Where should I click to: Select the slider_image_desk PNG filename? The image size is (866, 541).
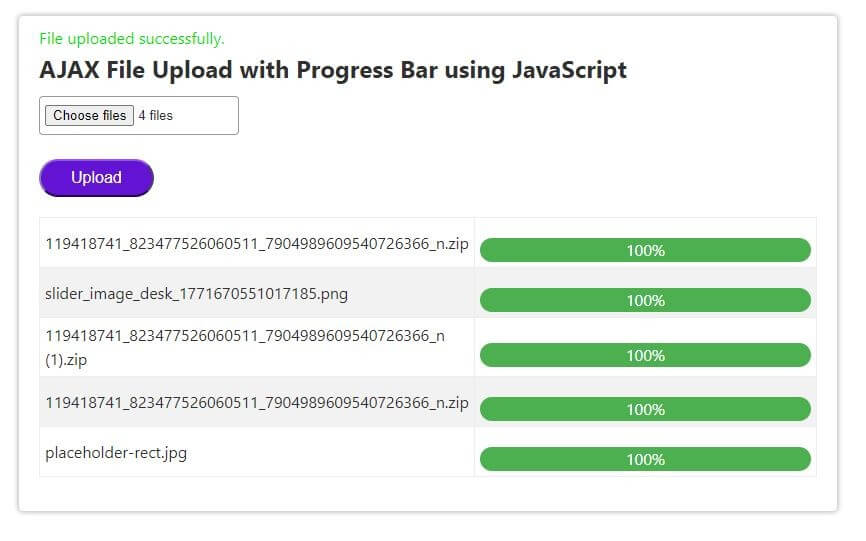tap(196, 294)
